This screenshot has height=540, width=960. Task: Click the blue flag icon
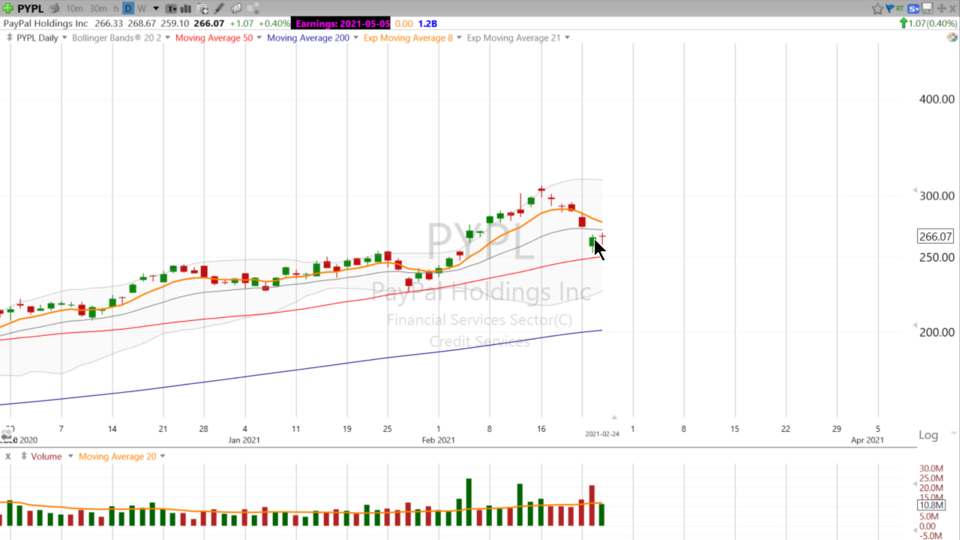tap(890, 9)
